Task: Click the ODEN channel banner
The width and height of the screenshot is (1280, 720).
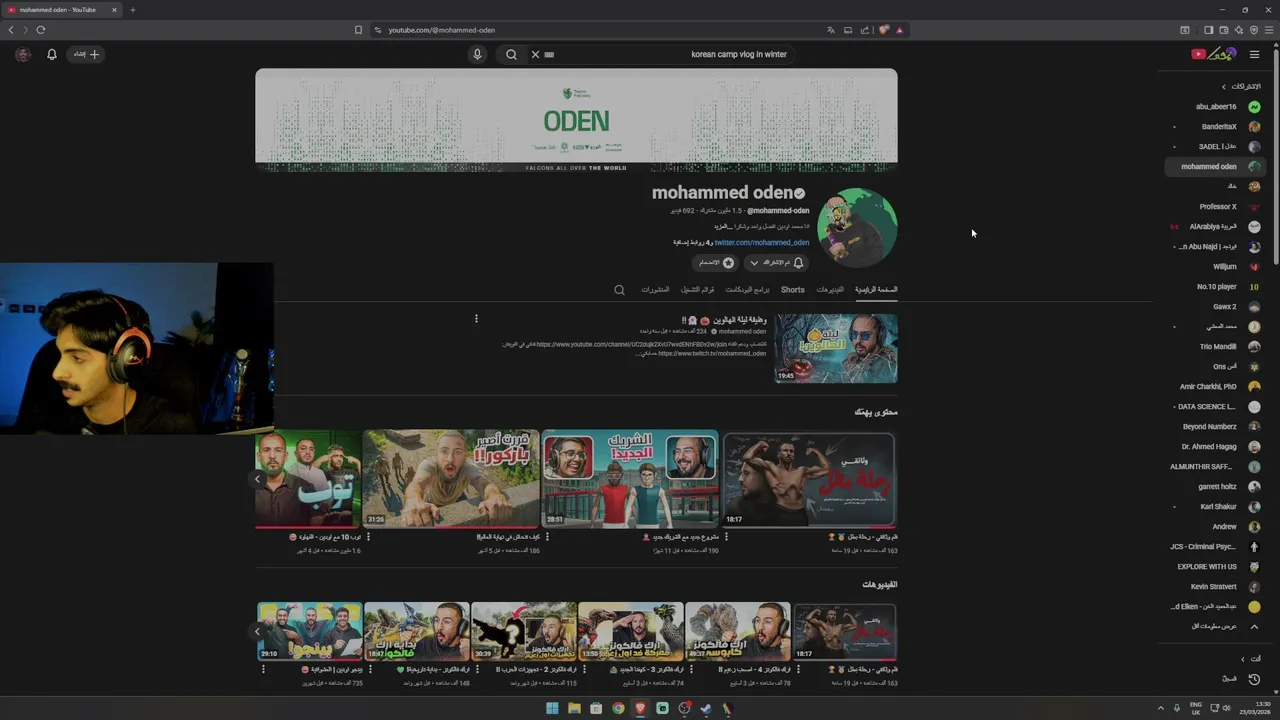Action: coord(576,120)
